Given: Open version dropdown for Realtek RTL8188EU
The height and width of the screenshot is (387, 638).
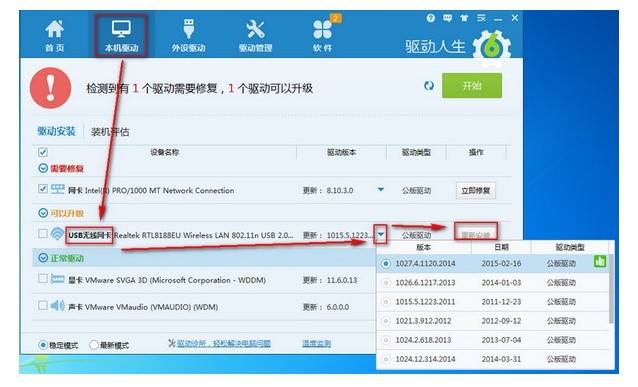Looking at the screenshot, I should point(380,234).
